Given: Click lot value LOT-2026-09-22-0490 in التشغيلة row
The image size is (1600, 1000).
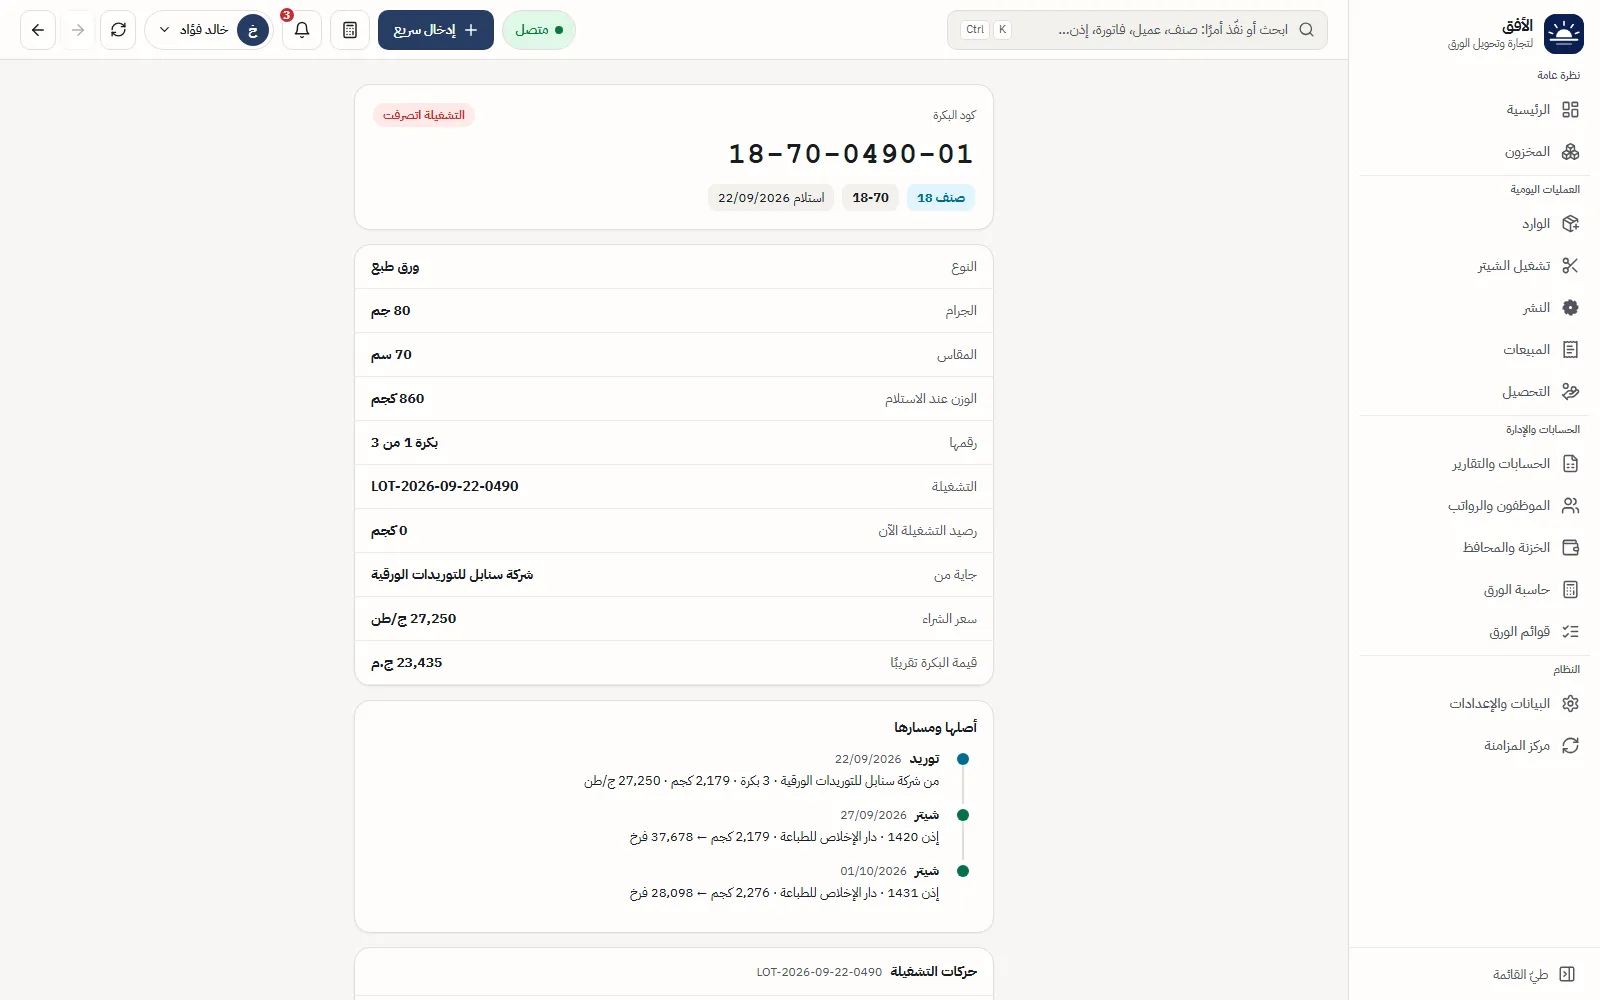Looking at the screenshot, I should coord(445,486).
